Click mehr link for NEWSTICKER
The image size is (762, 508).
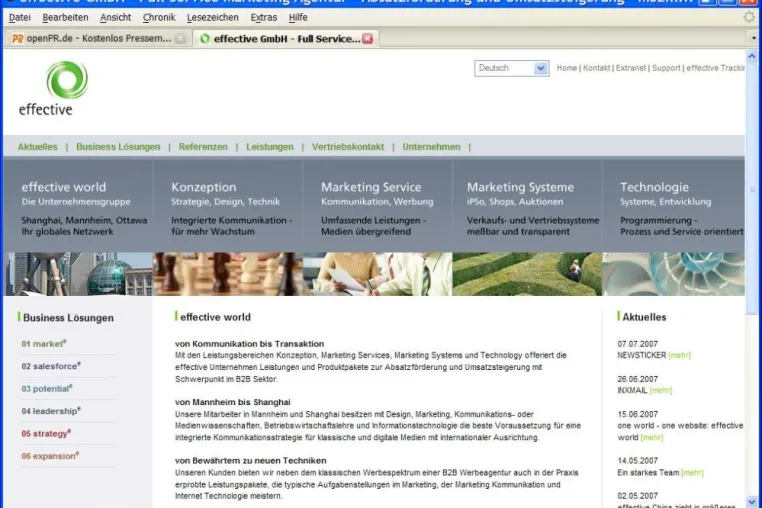point(679,355)
